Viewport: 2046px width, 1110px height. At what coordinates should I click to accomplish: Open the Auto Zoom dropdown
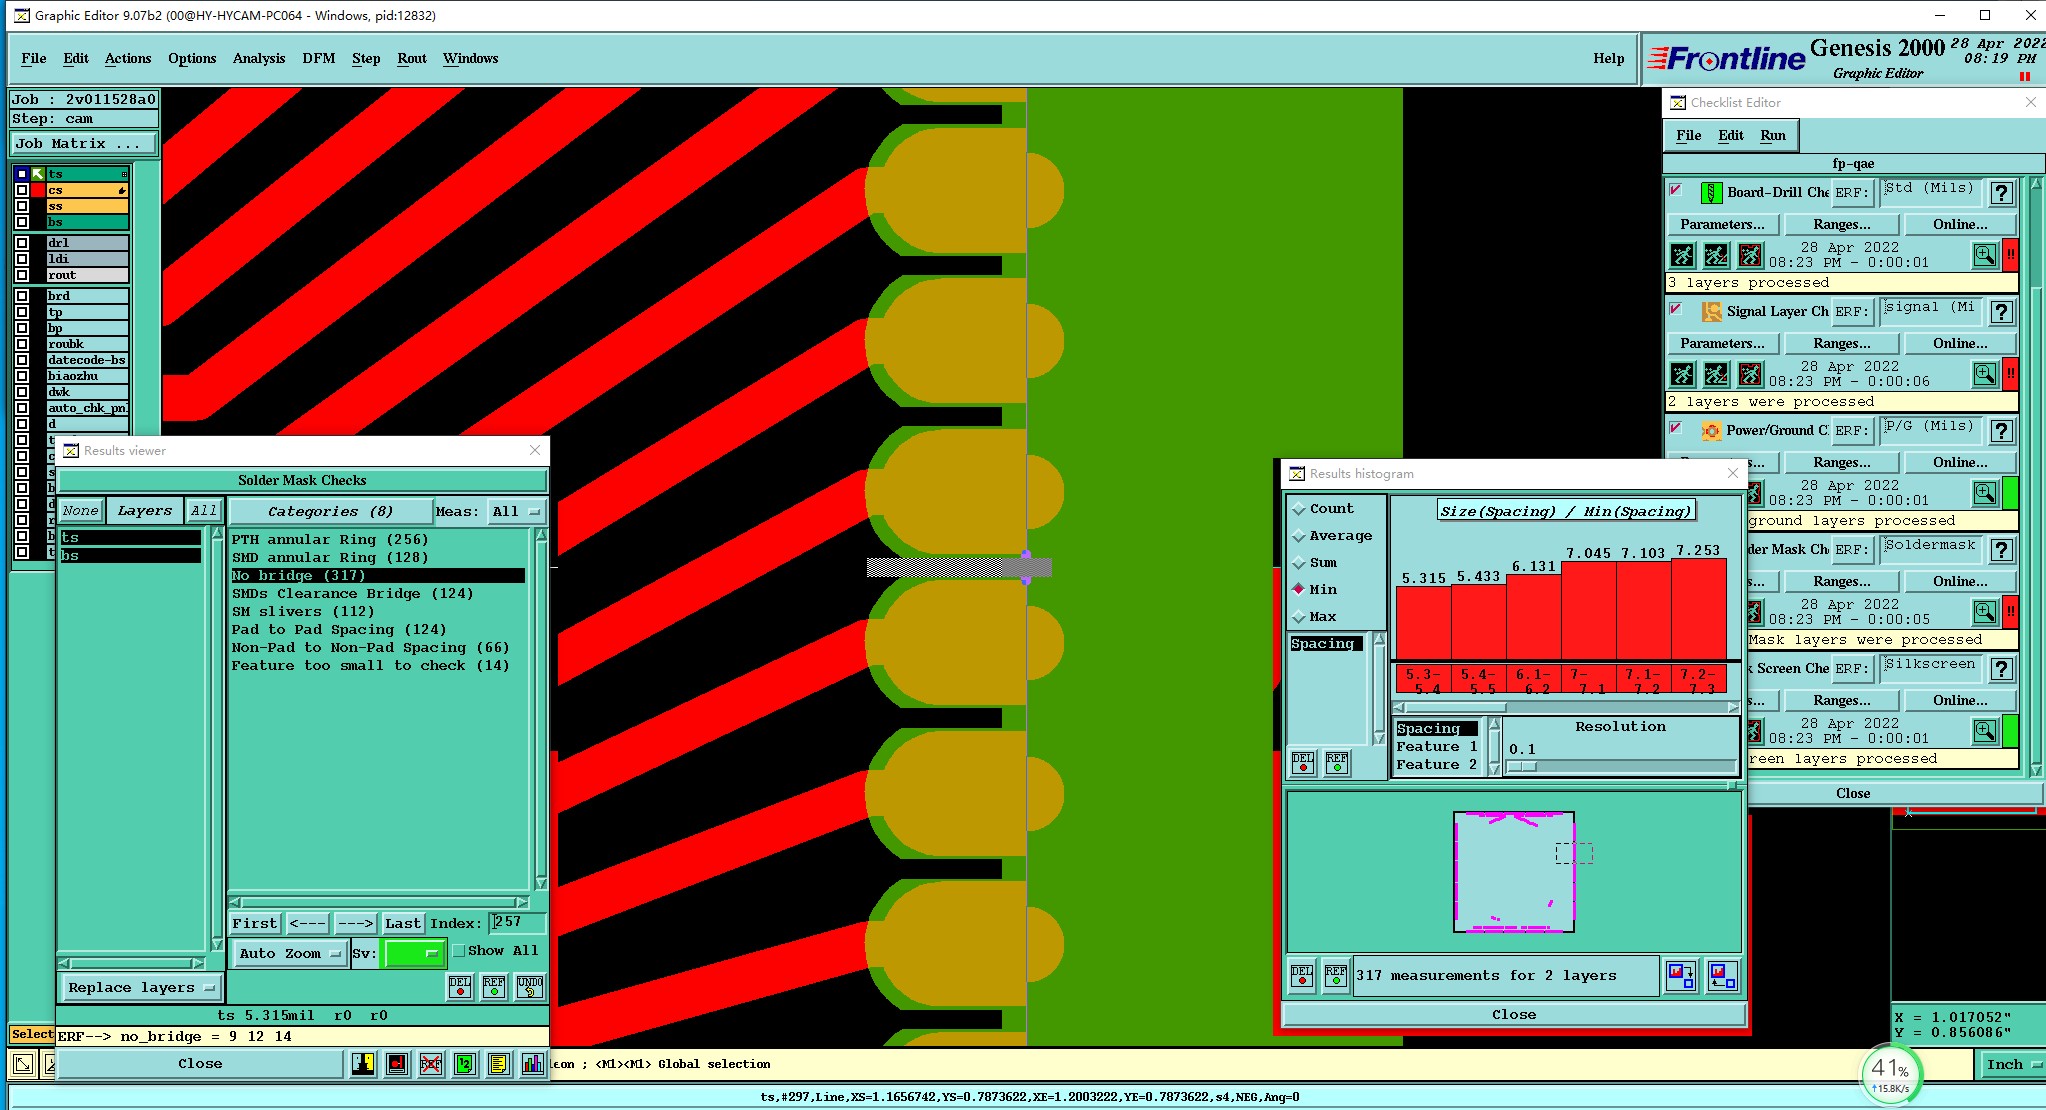pos(290,954)
